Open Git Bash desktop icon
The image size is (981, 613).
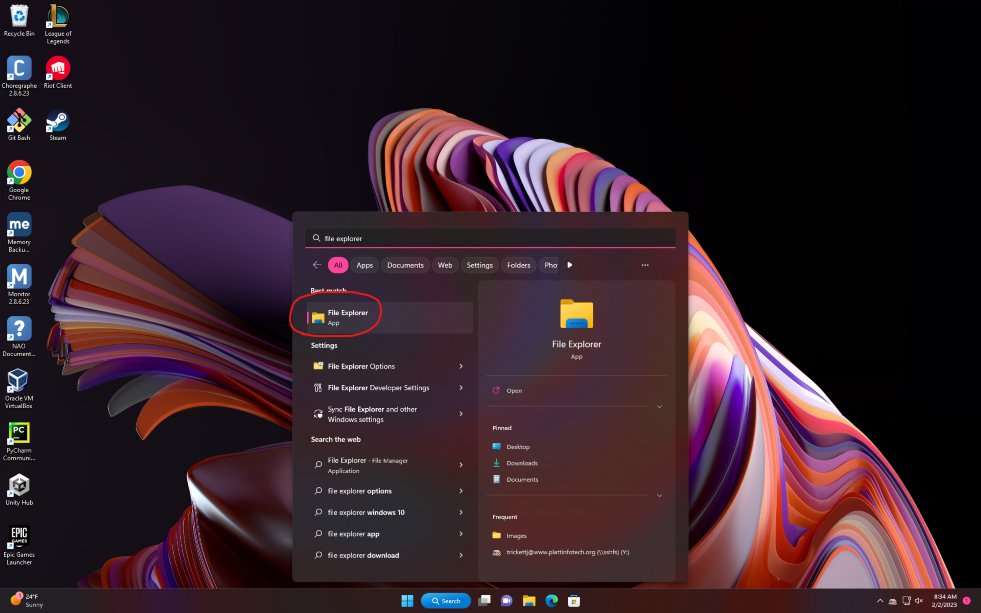pyautogui.click(x=19, y=124)
